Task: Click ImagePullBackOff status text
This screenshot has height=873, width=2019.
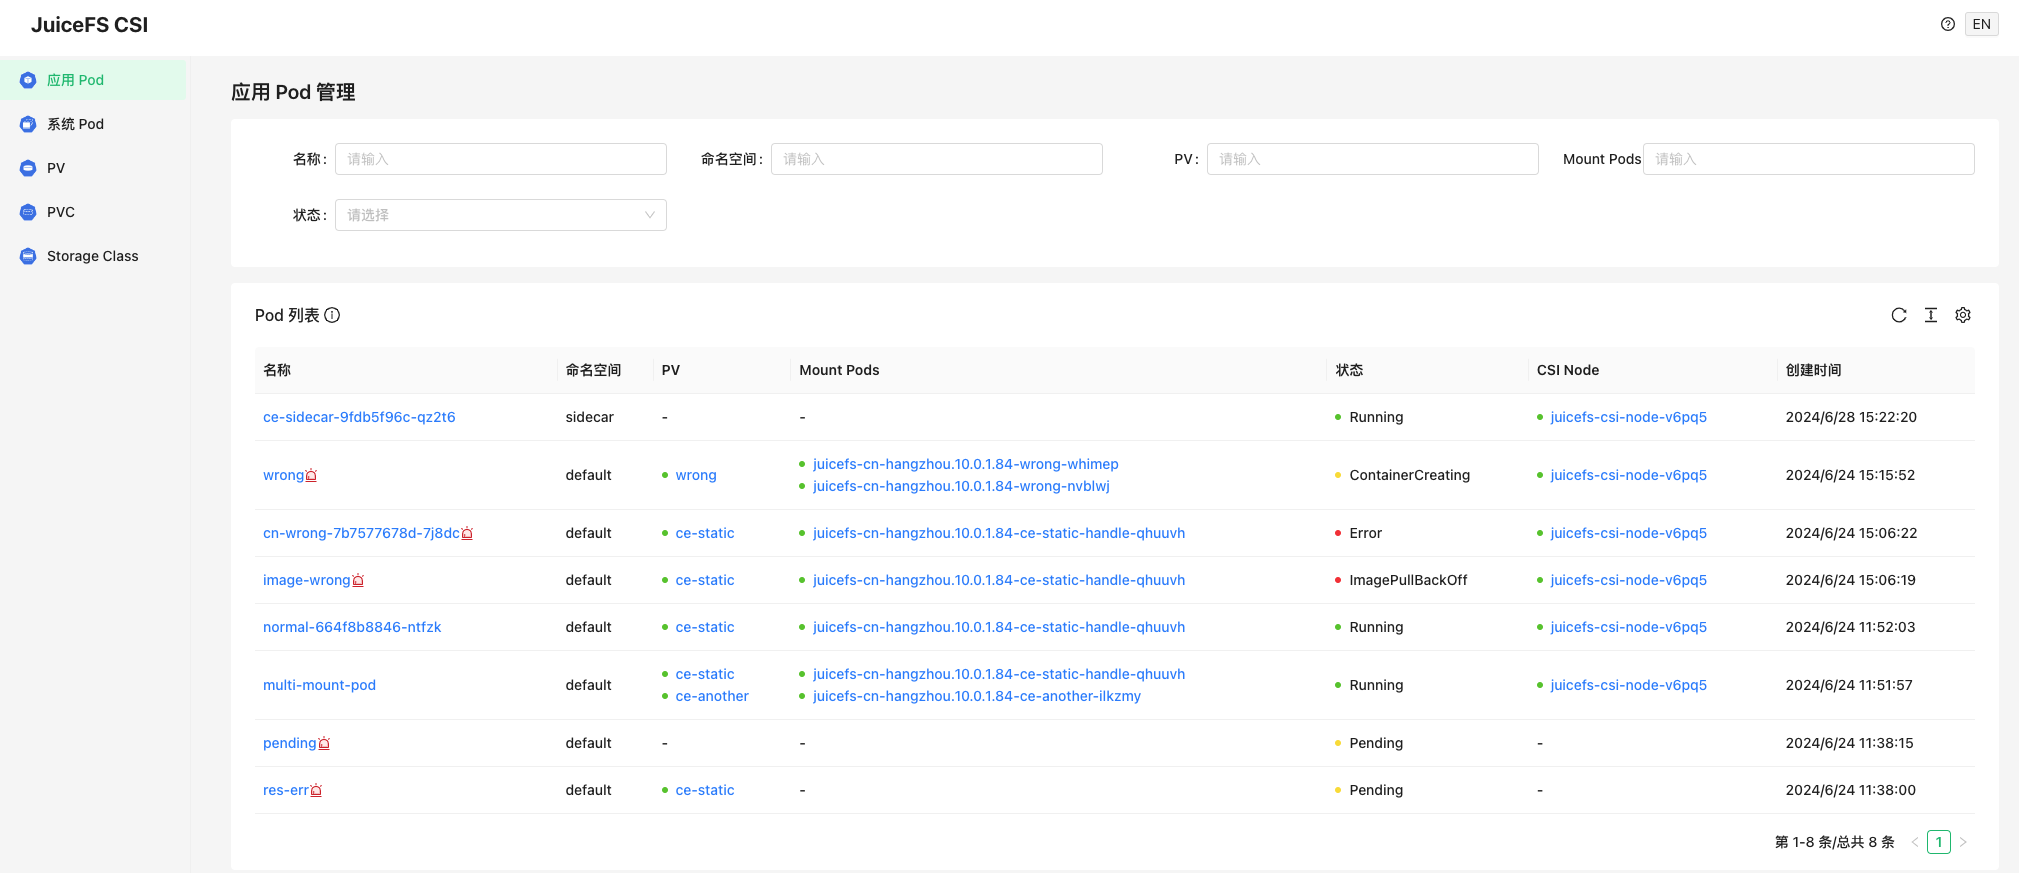Action: pos(1408,580)
